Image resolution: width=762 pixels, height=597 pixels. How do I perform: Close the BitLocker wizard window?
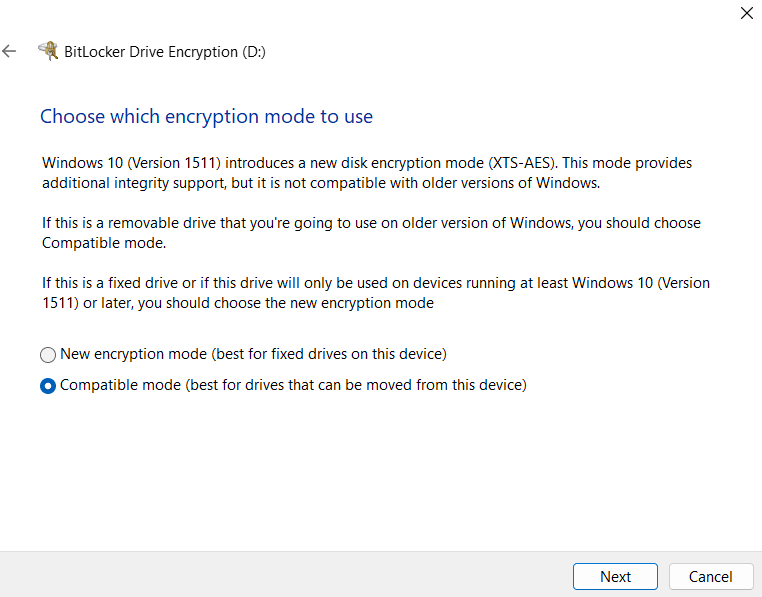point(746,14)
